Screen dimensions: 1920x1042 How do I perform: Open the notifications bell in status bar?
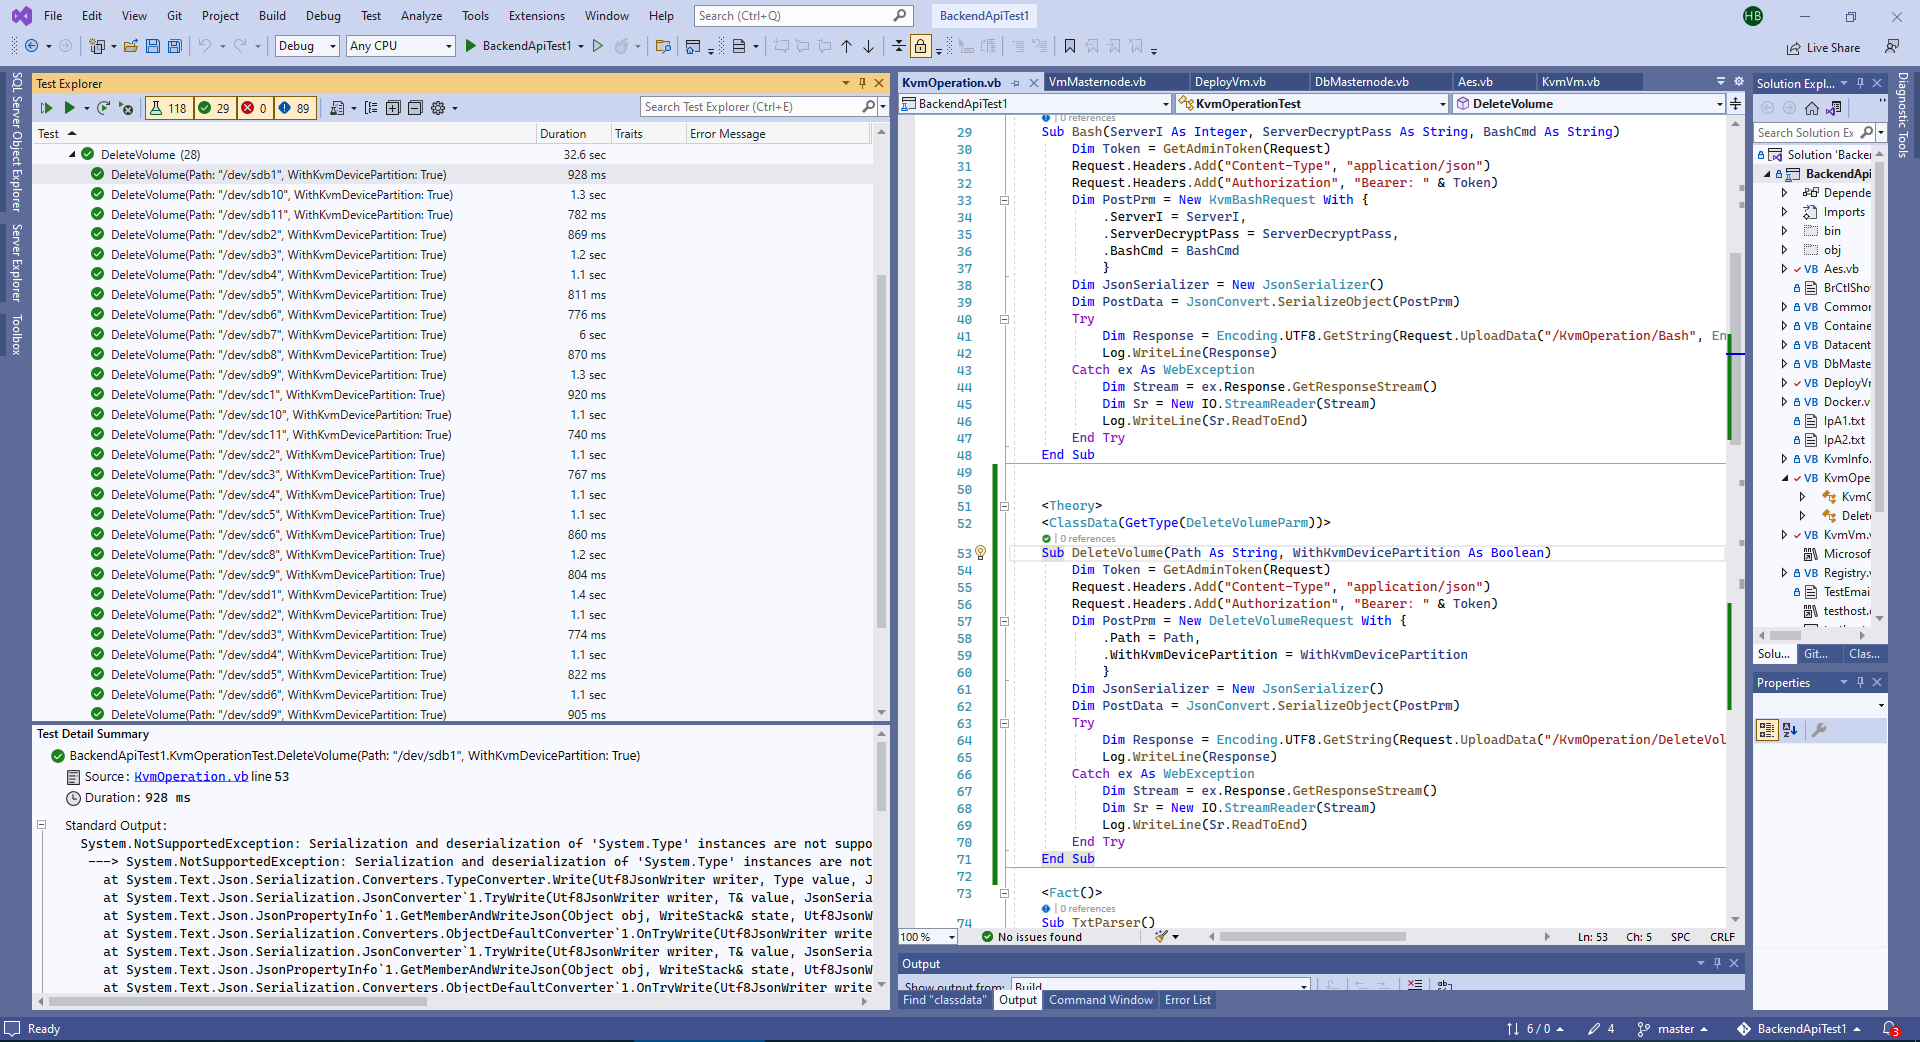pos(1890,1029)
